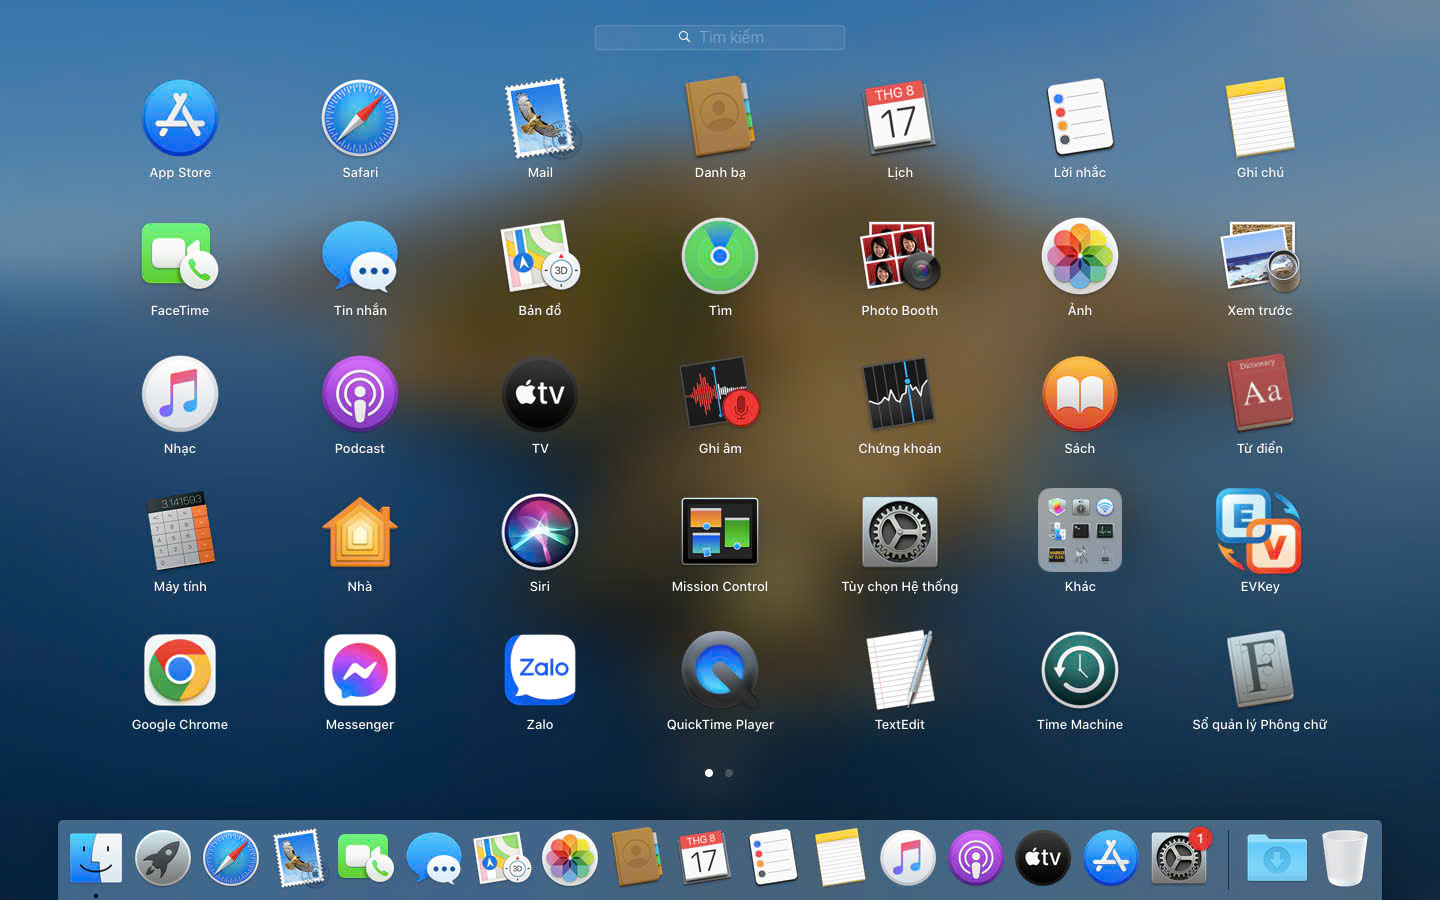Open Nhà home app
This screenshot has width=1440, height=900.
[x=360, y=532]
